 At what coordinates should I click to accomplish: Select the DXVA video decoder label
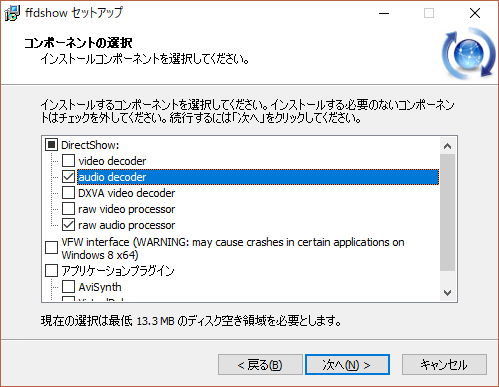pyautogui.click(x=126, y=193)
